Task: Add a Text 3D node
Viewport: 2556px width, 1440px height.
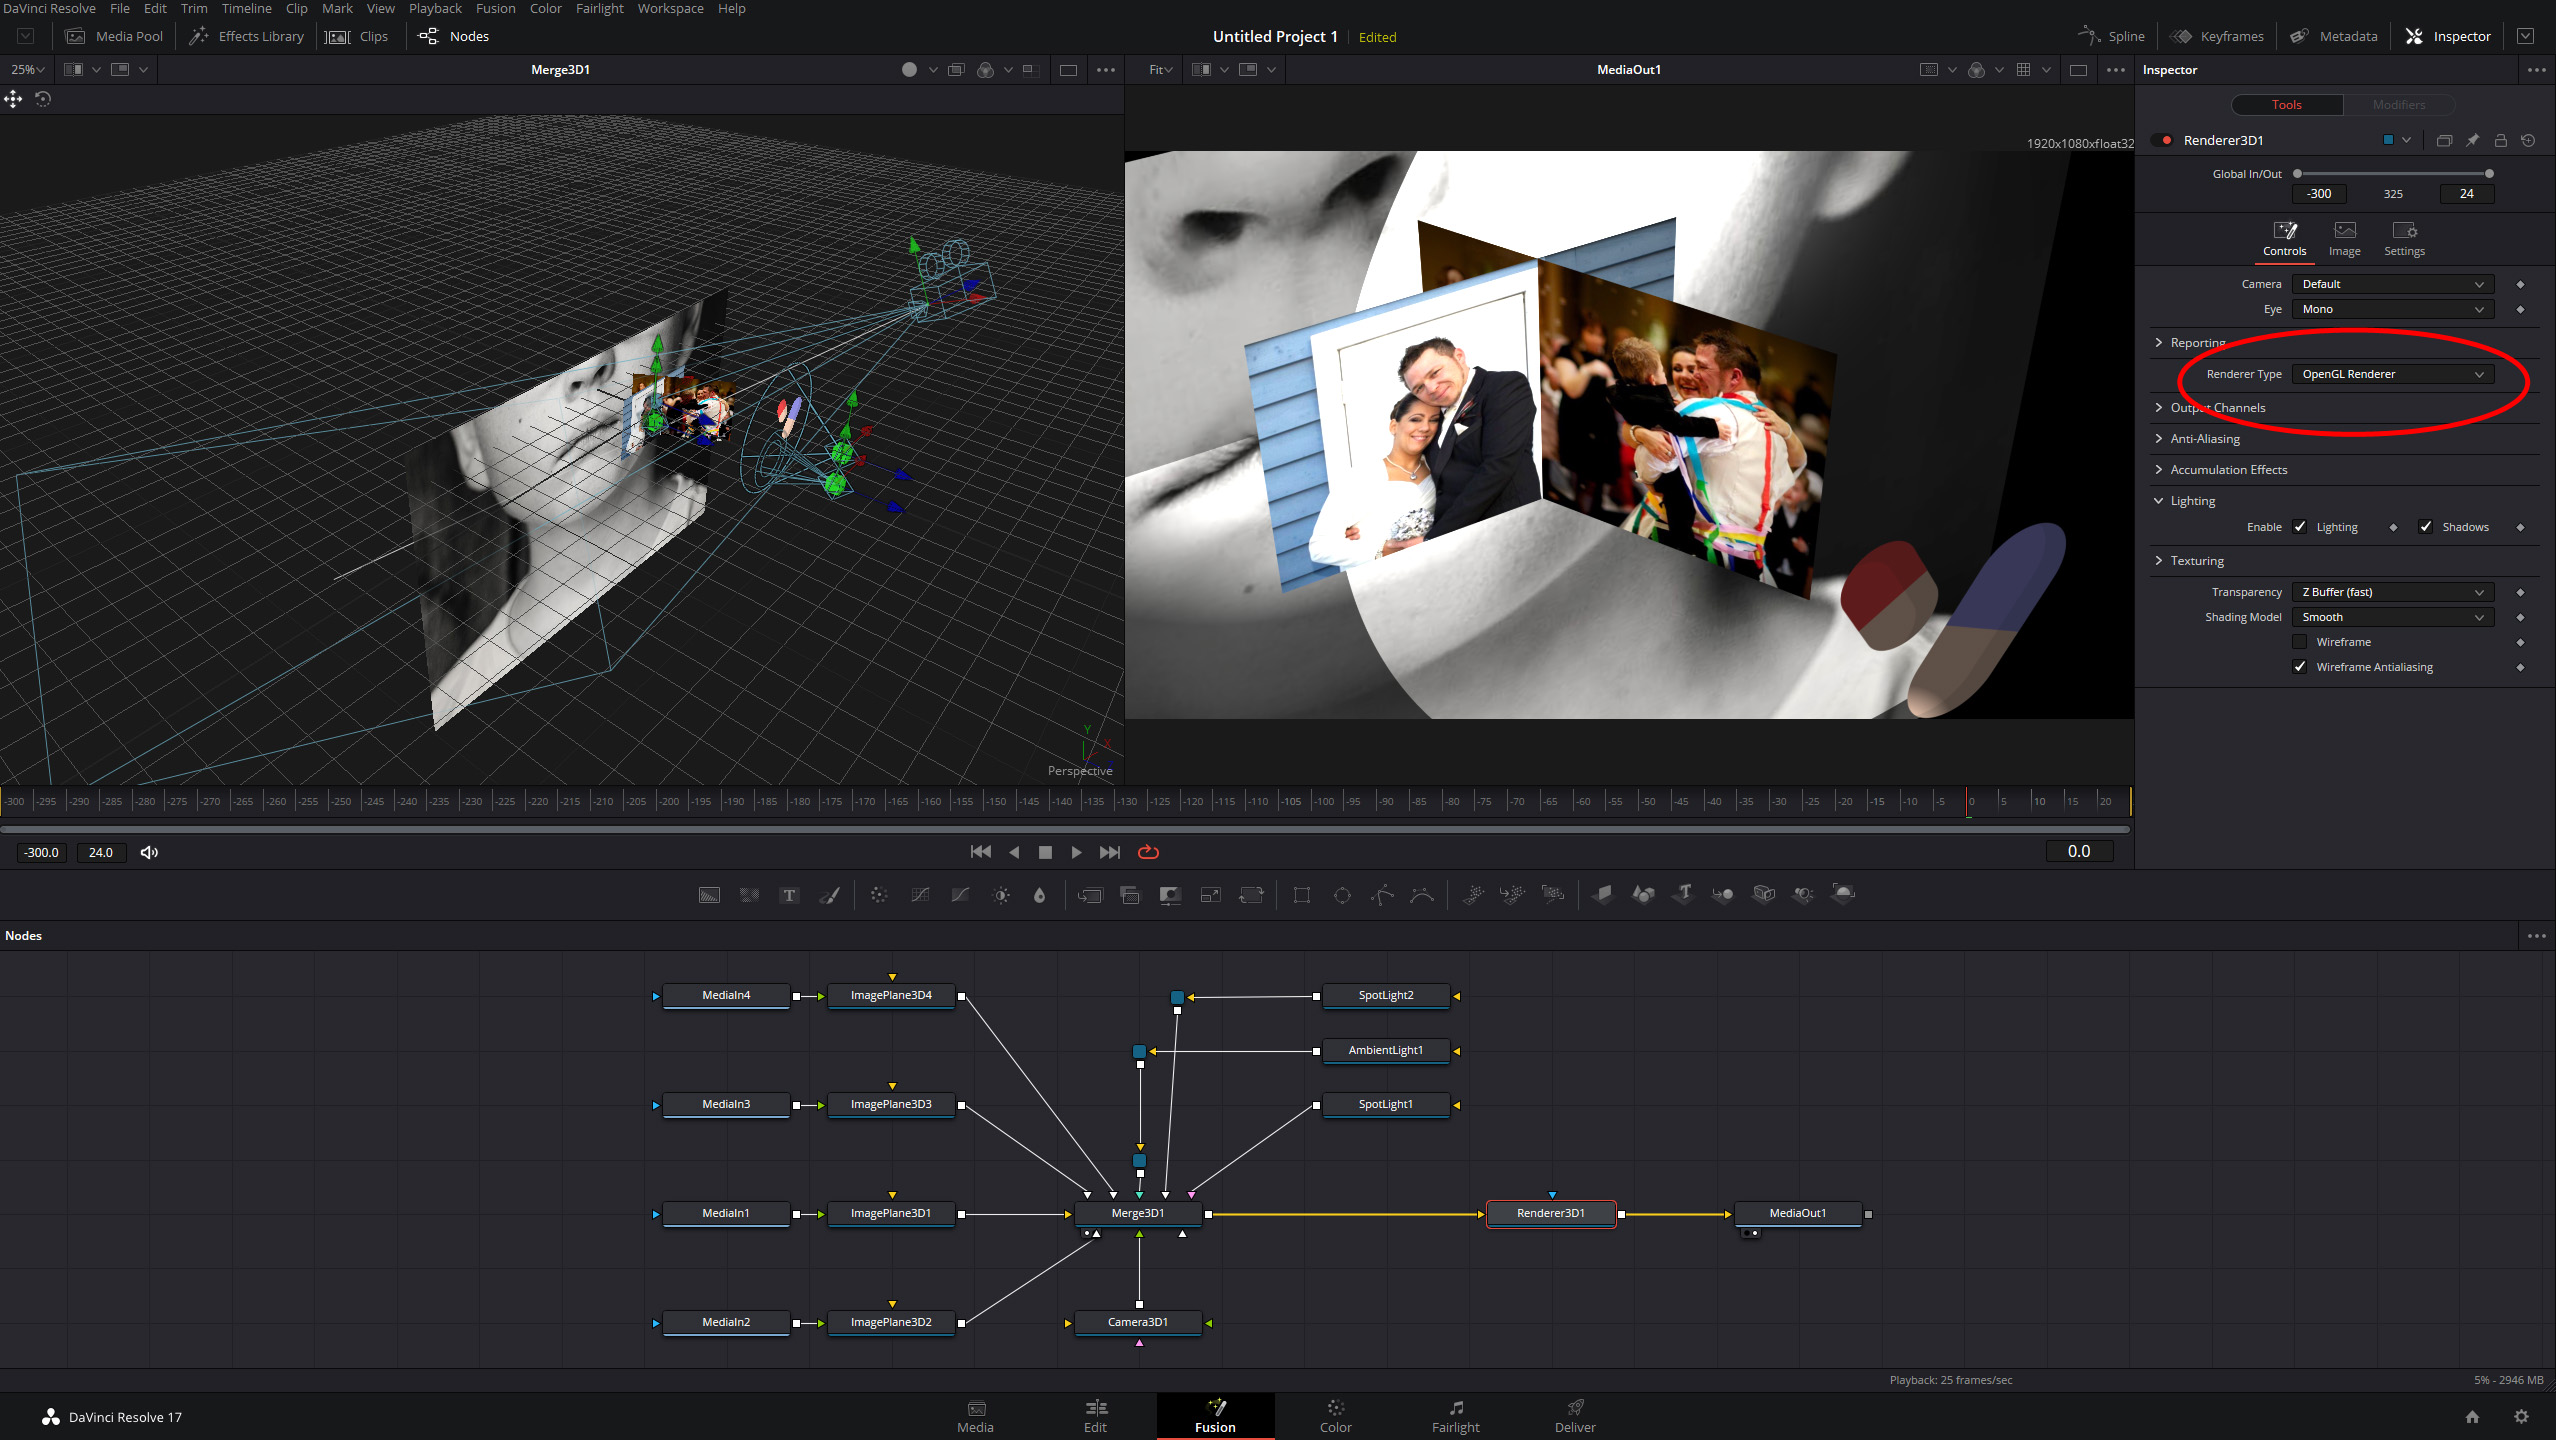Action: click(1683, 895)
